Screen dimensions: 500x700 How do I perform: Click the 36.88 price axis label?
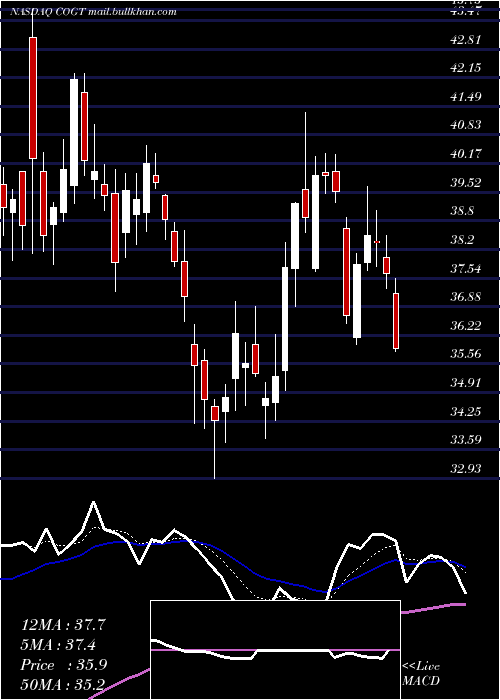466,297
